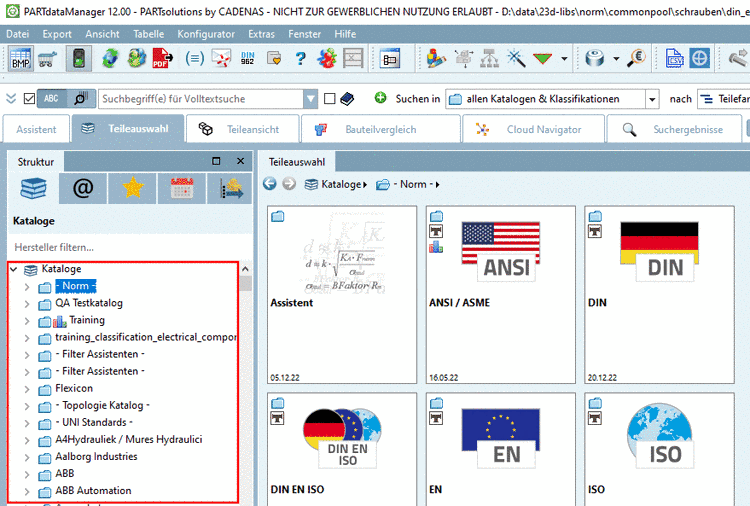This screenshot has height=506, width=750.
Task: Click the blue-green globe refresh icon
Action: pos(110,59)
